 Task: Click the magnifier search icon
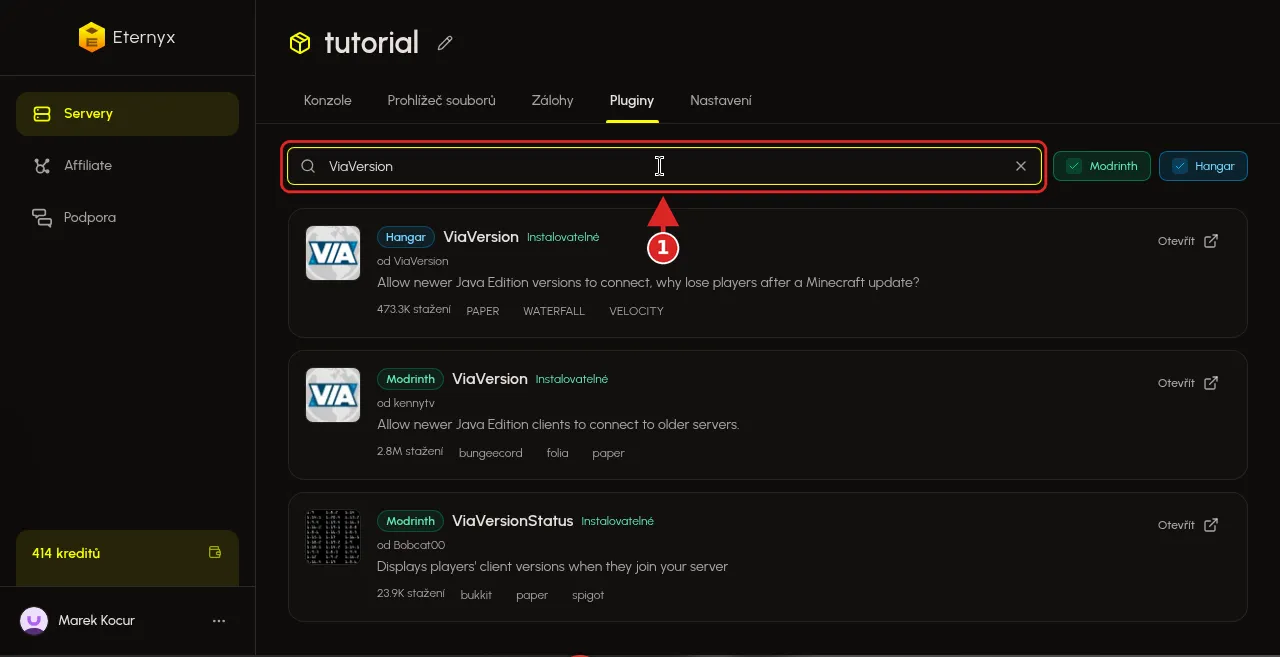coord(308,167)
